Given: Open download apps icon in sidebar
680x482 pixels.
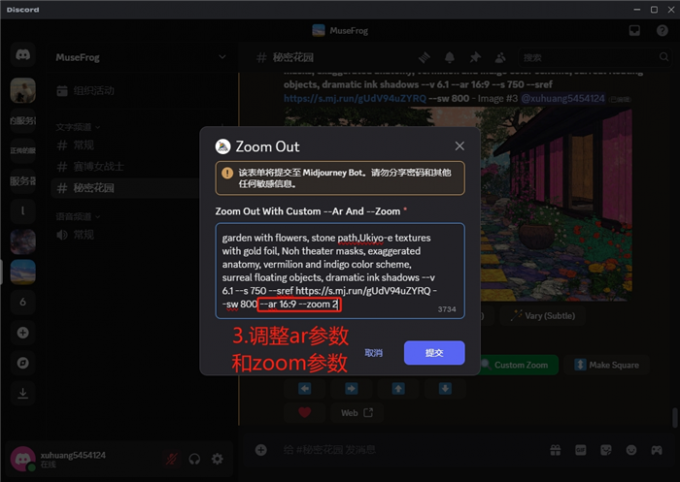Looking at the screenshot, I should point(23,393).
